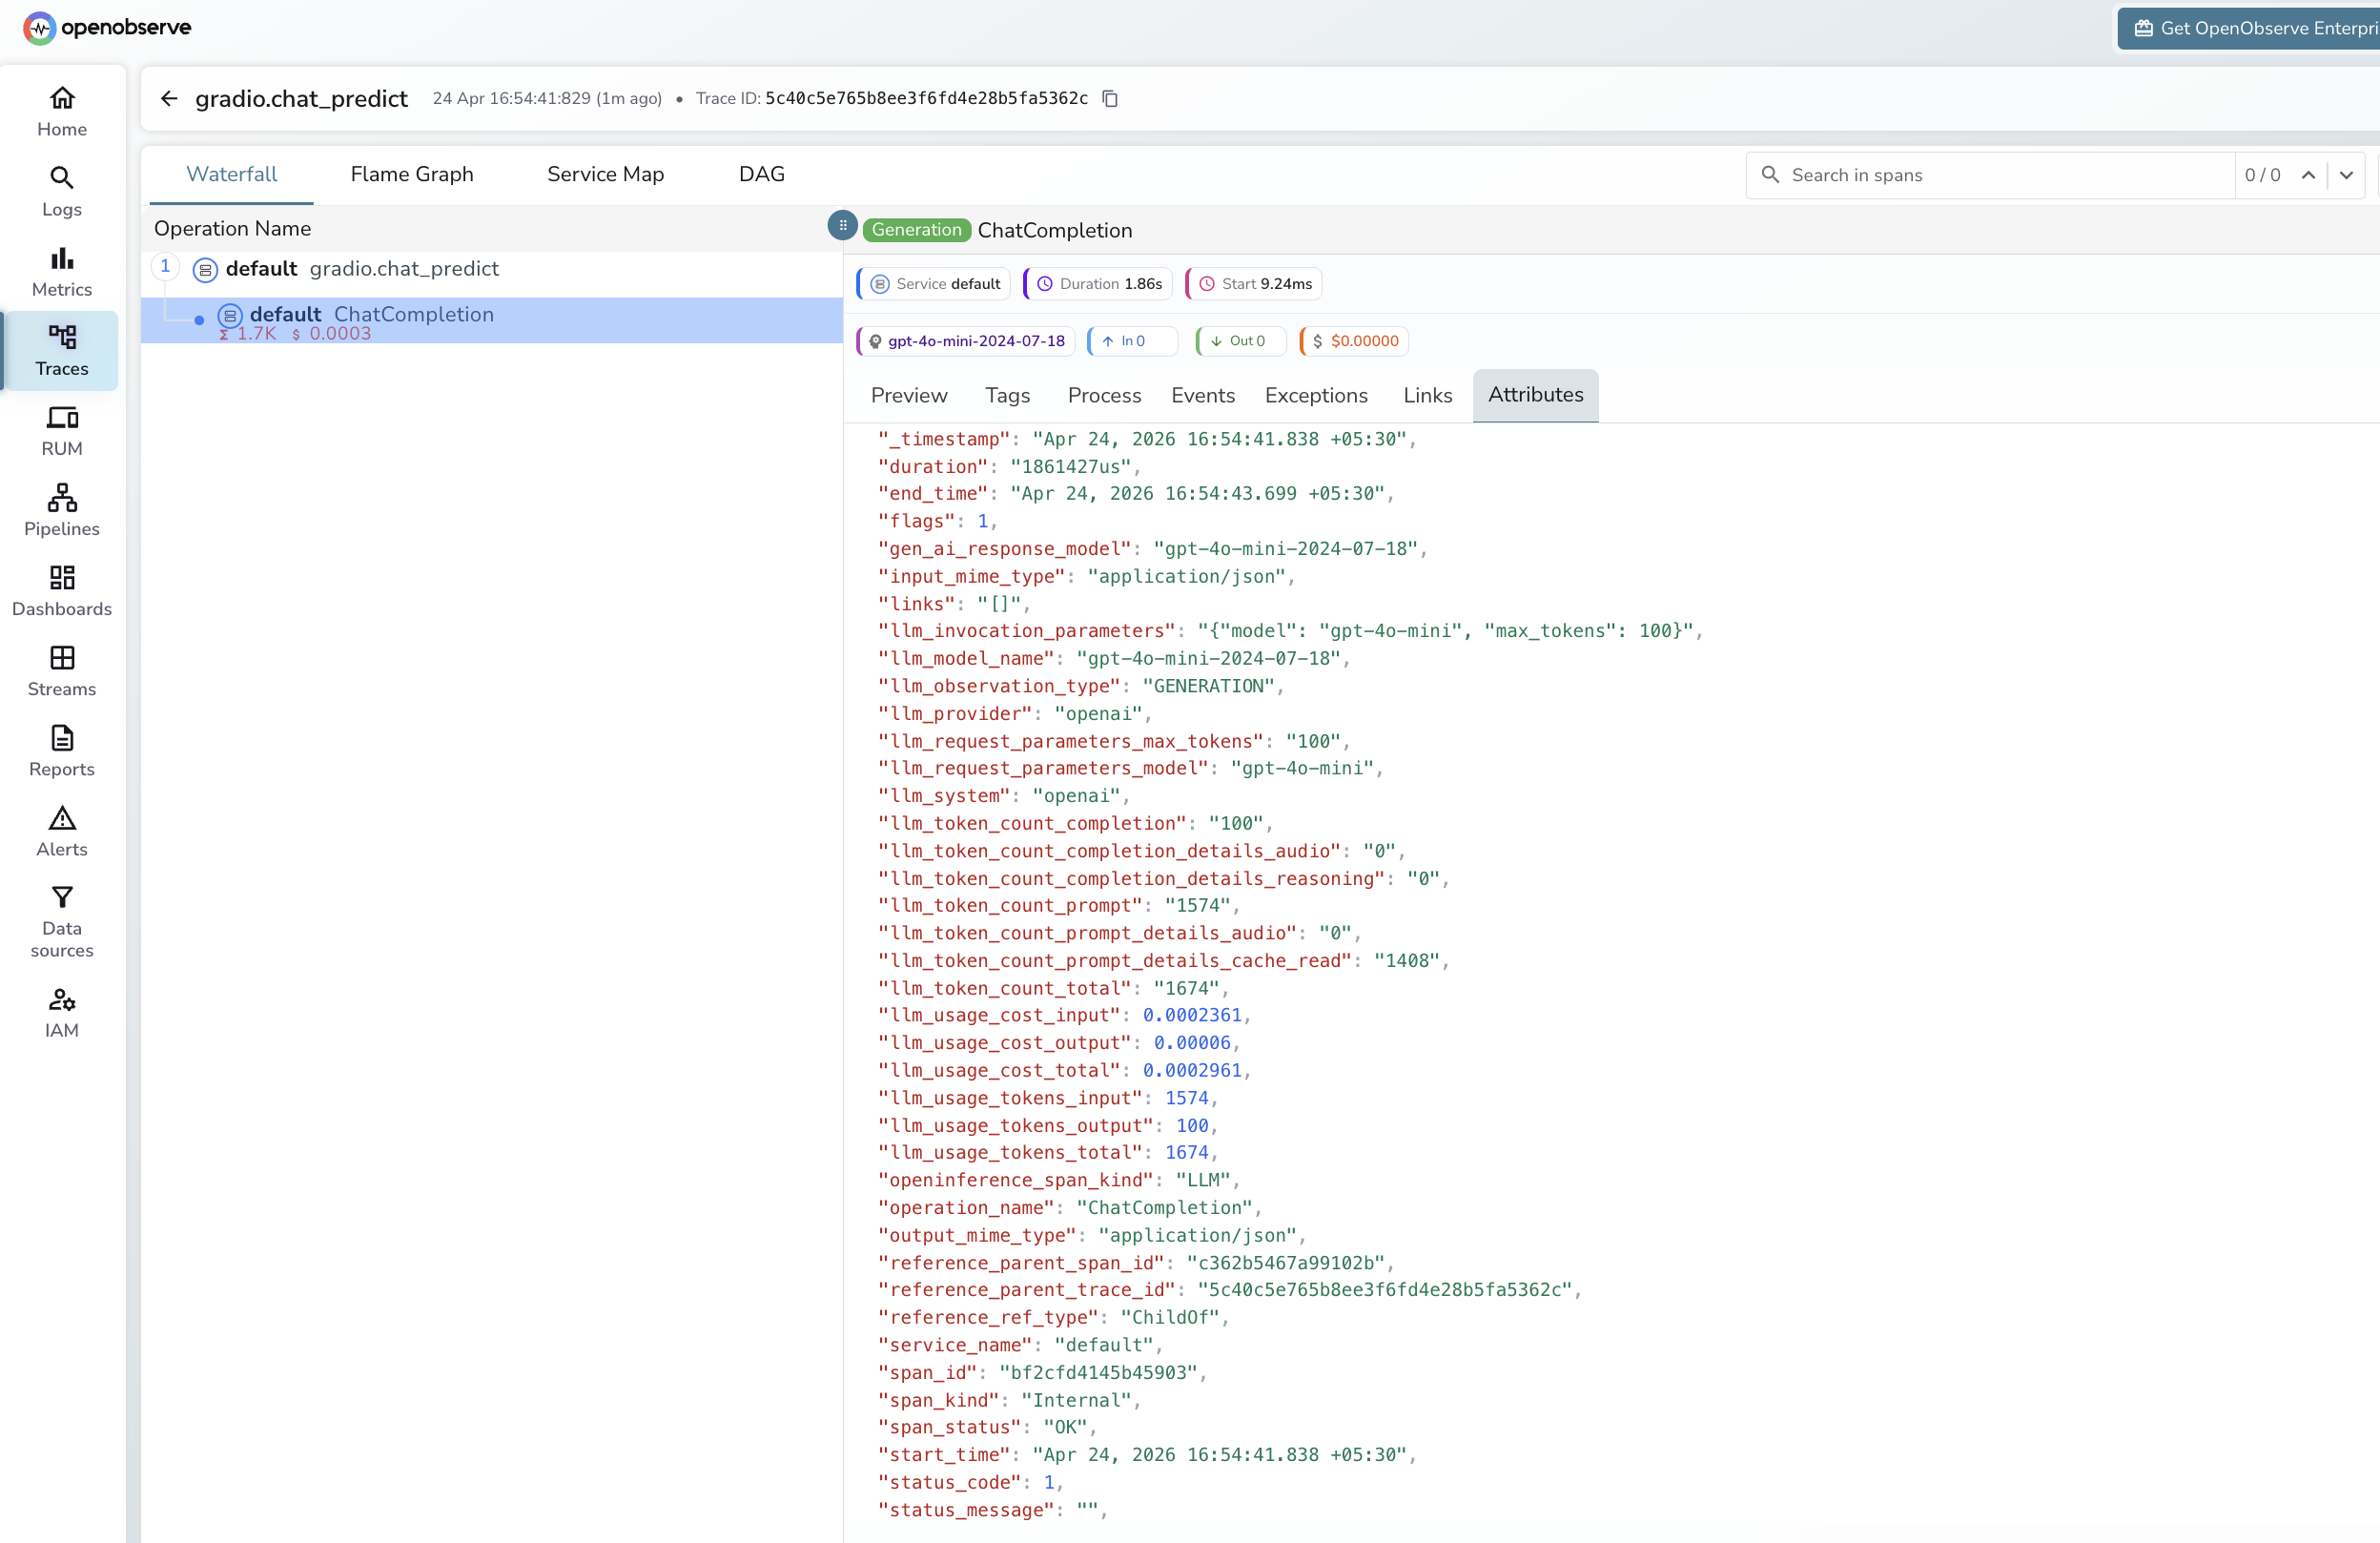Navigate to RUM via sidebar icon

pos(61,430)
